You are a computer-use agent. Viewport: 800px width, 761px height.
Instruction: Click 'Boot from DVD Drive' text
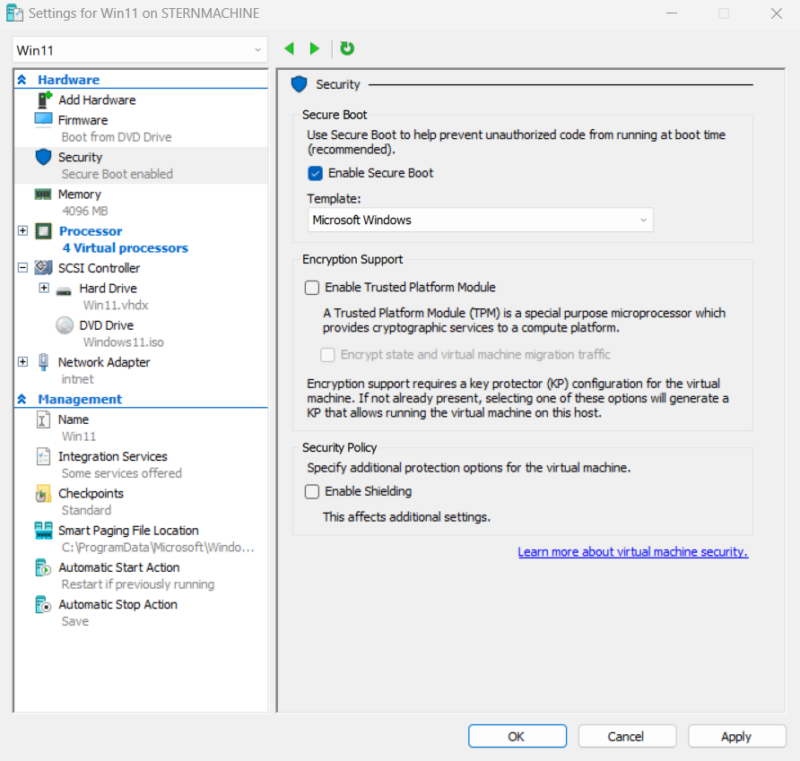coord(116,137)
